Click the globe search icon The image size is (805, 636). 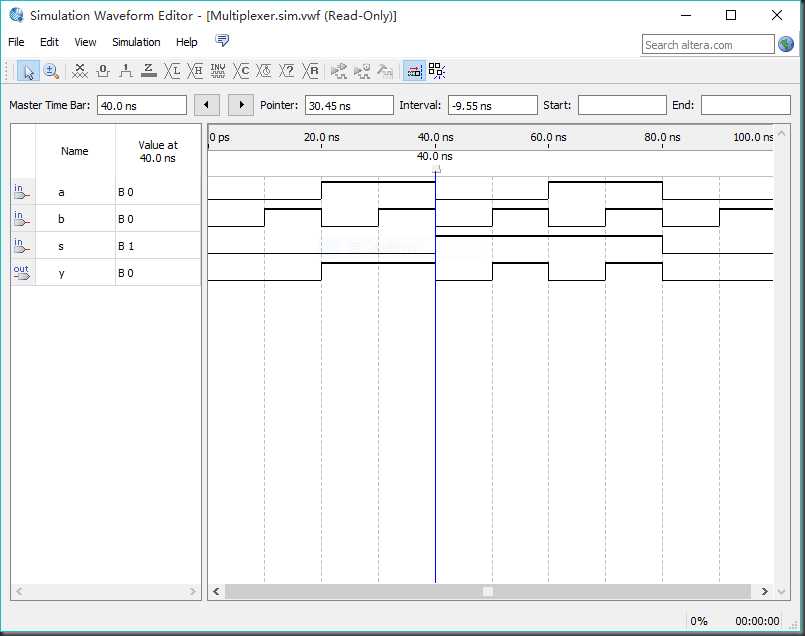pos(786,45)
